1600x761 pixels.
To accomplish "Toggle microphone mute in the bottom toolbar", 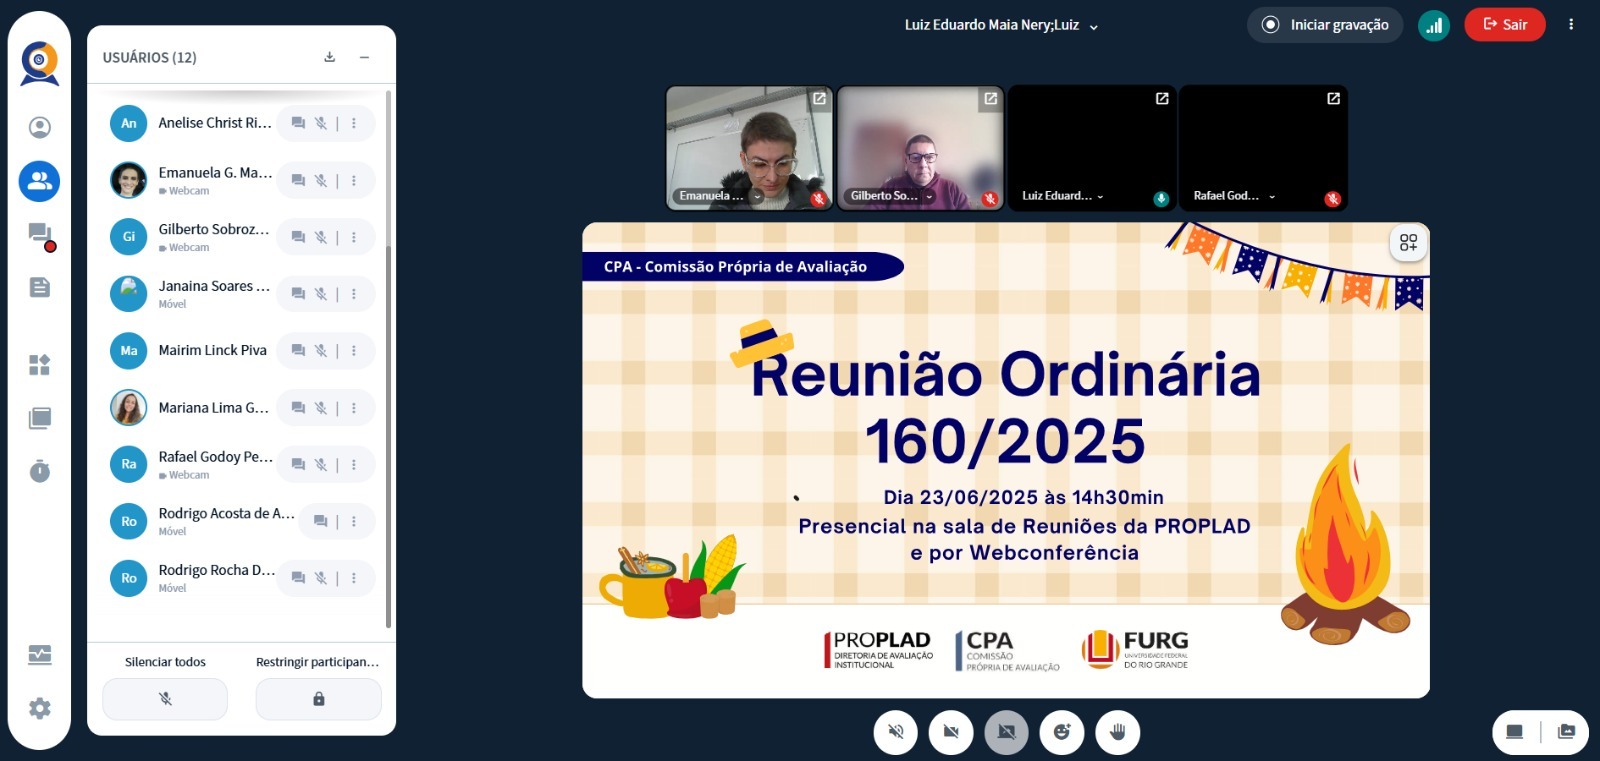I will coord(896,732).
